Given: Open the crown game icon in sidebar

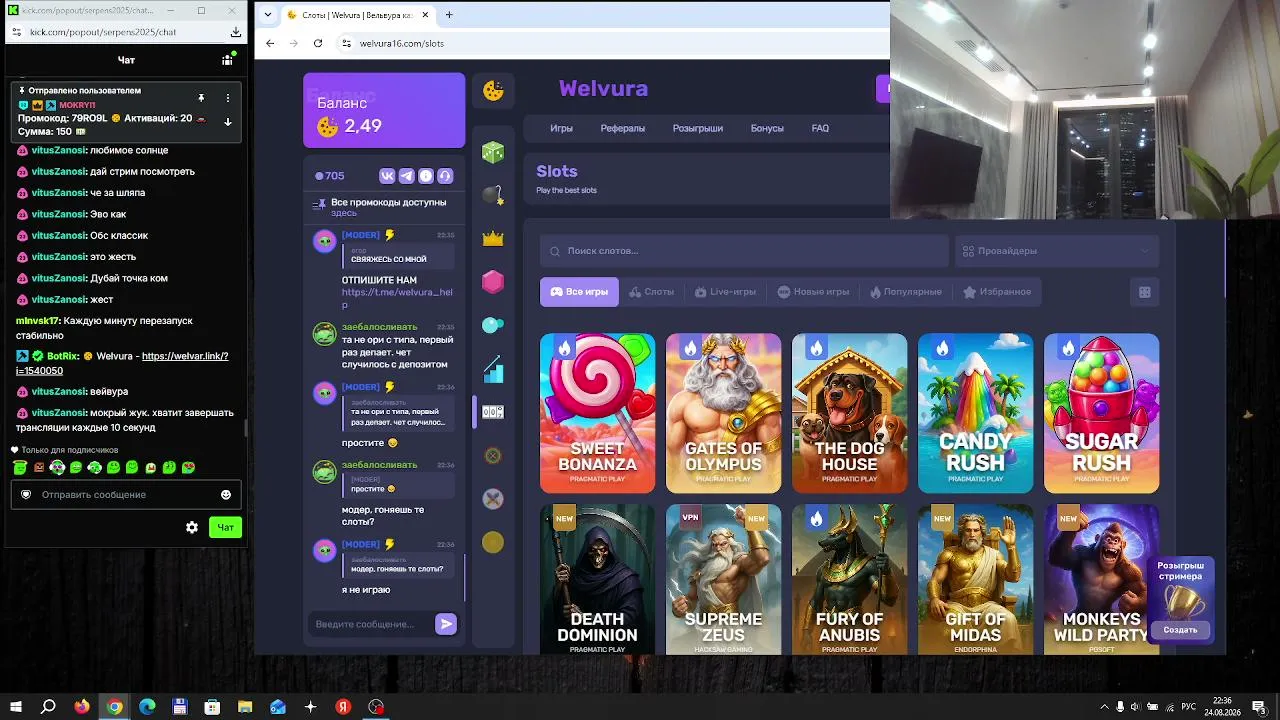Looking at the screenshot, I should click(493, 238).
